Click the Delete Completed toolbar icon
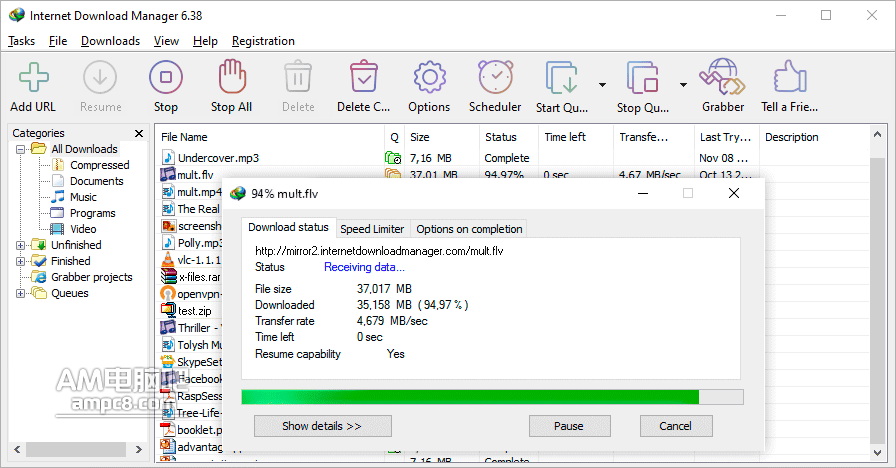This screenshot has width=896, height=468. [x=363, y=77]
